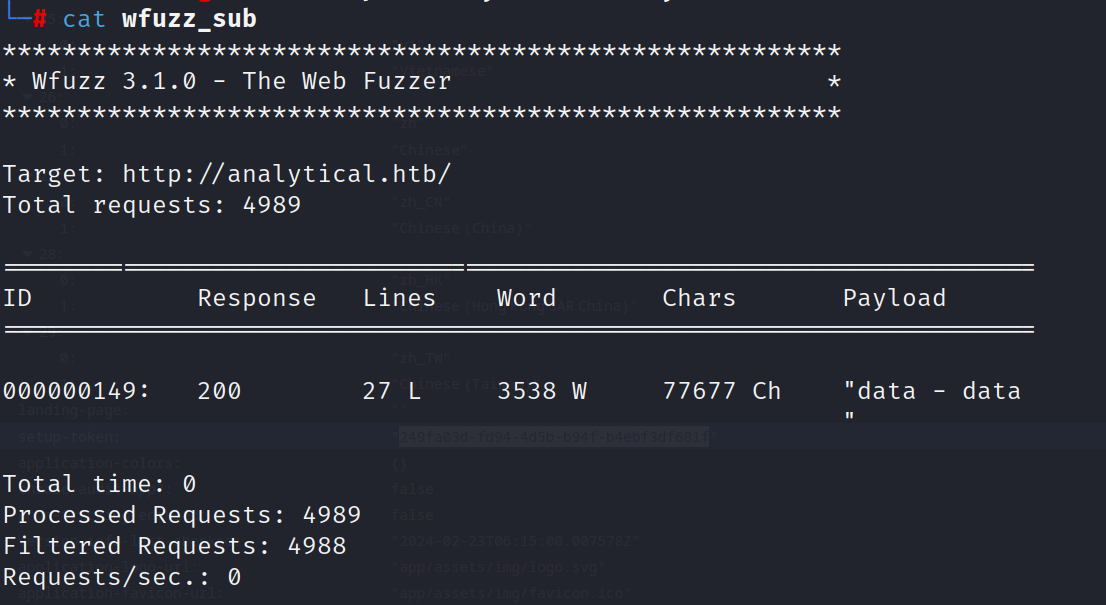Click the 200 response code value
1106x605 pixels.
(x=219, y=391)
